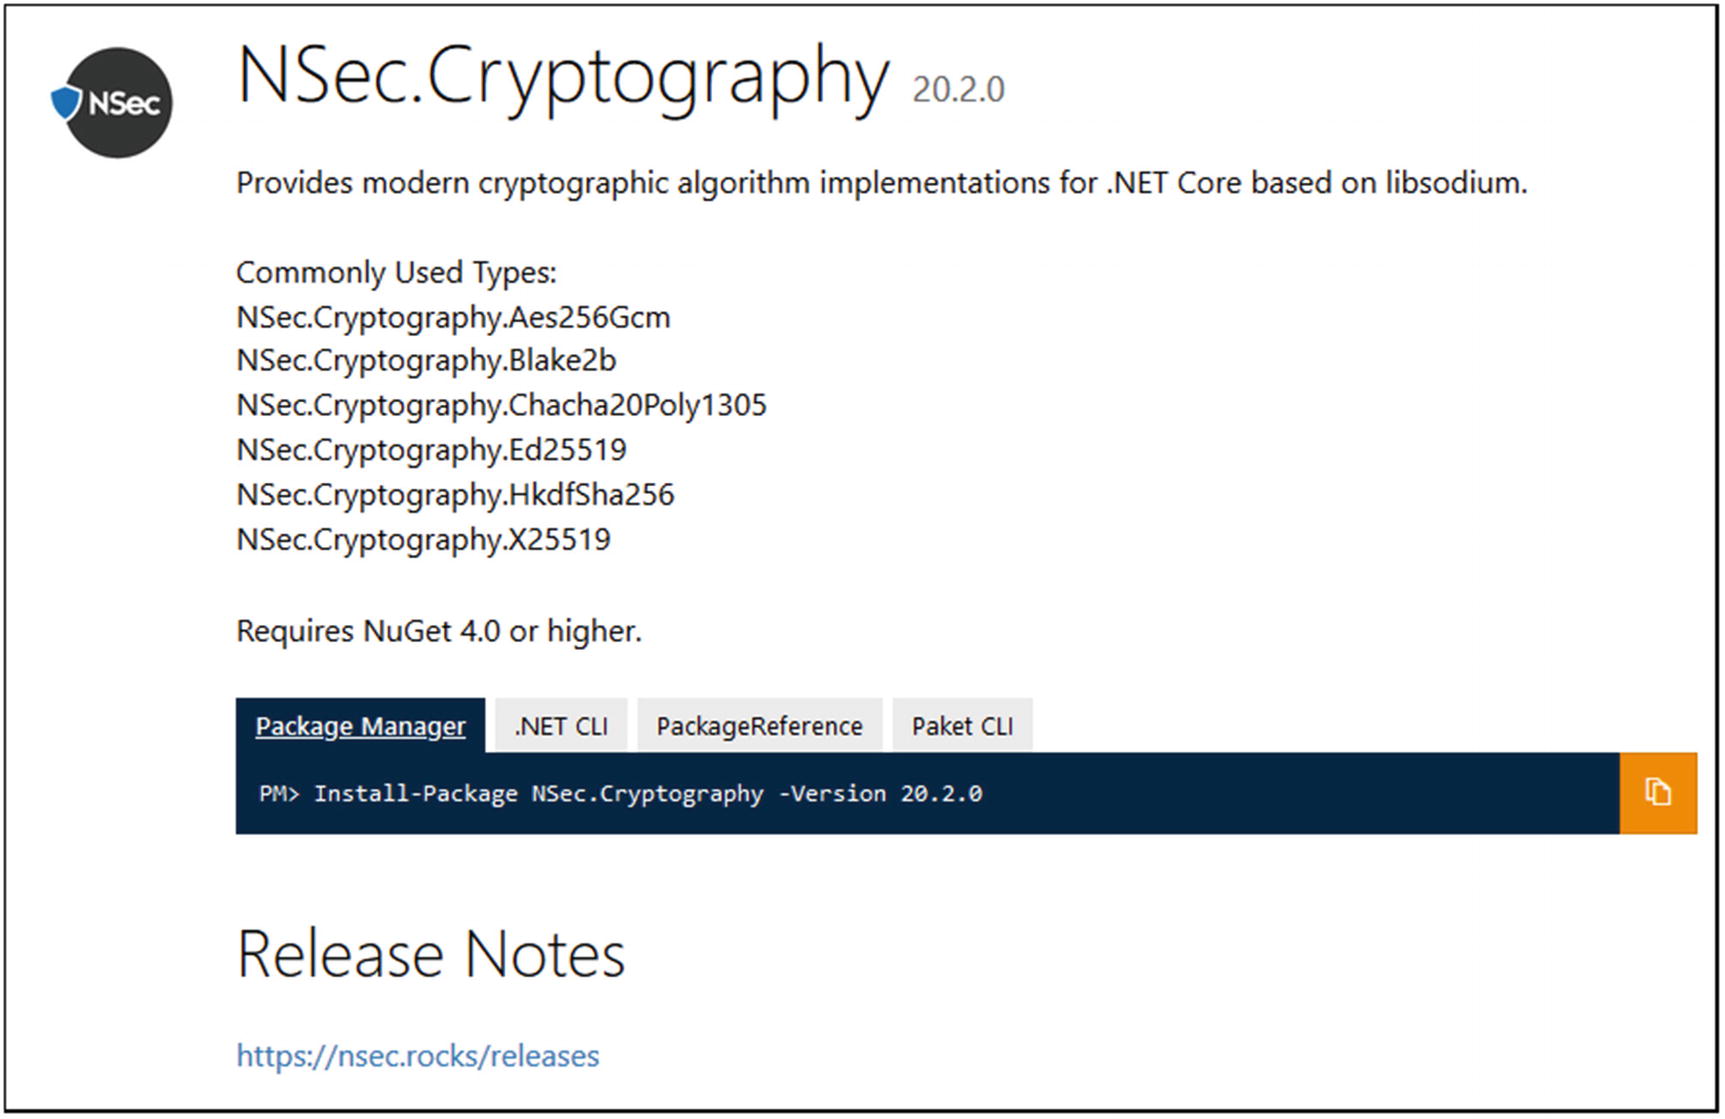Screen dimensions: 1725x1119
Task: Click the package description sentence about libsodium
Action: (882, 183)
